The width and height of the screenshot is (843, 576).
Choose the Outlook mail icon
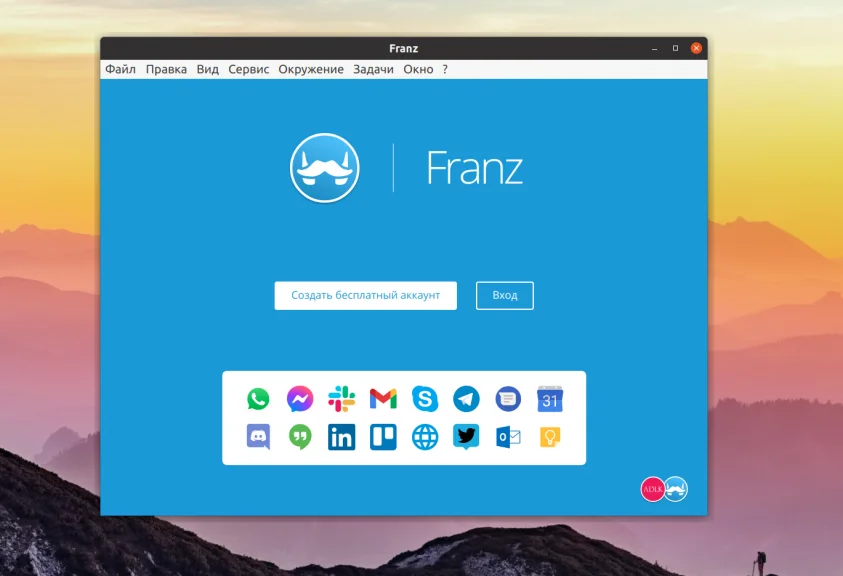coord(508,437)
